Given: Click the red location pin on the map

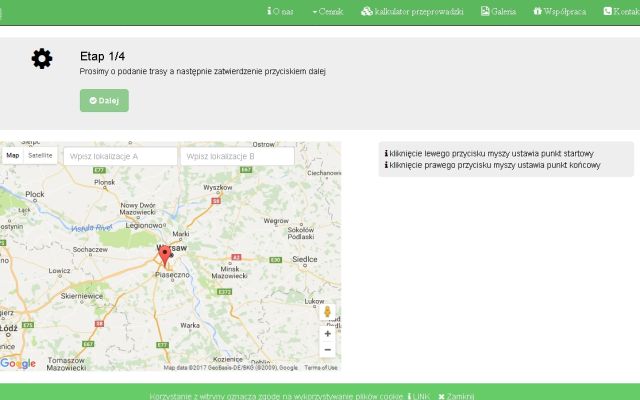Looking at the screenshot, I should 165,257.
